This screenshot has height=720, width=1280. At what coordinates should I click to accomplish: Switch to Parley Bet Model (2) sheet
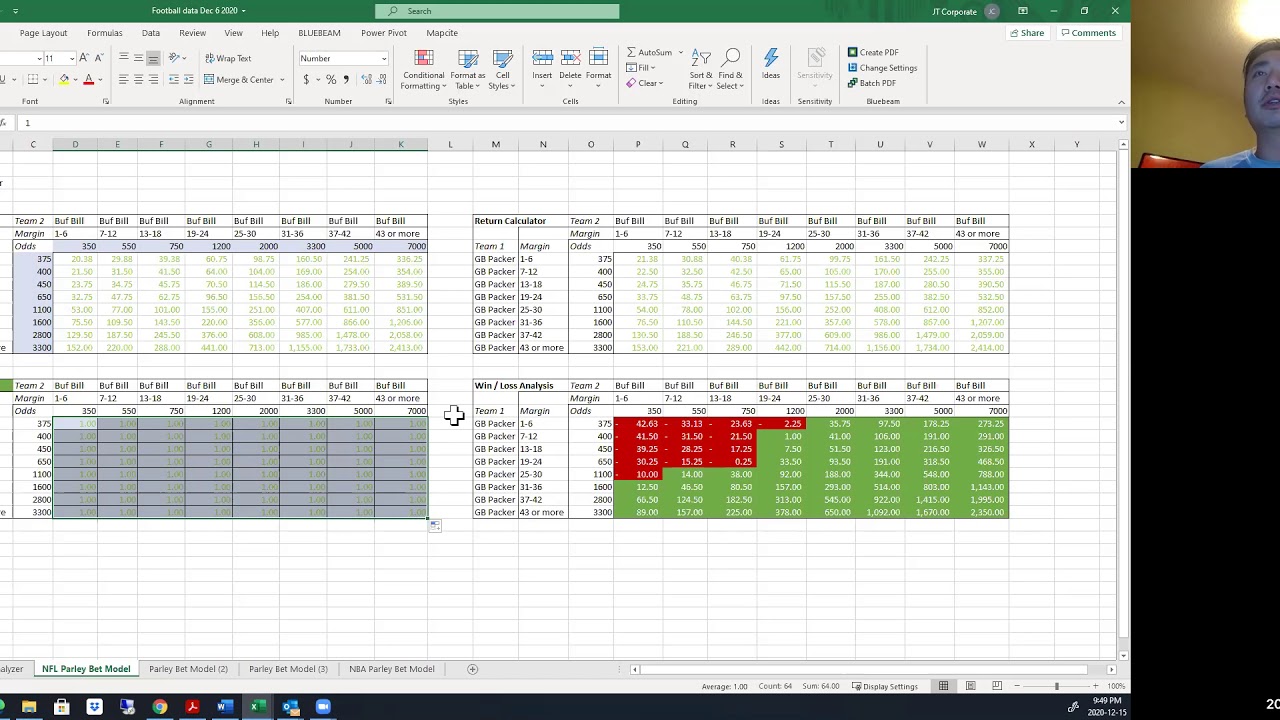(x=188, y=669)
